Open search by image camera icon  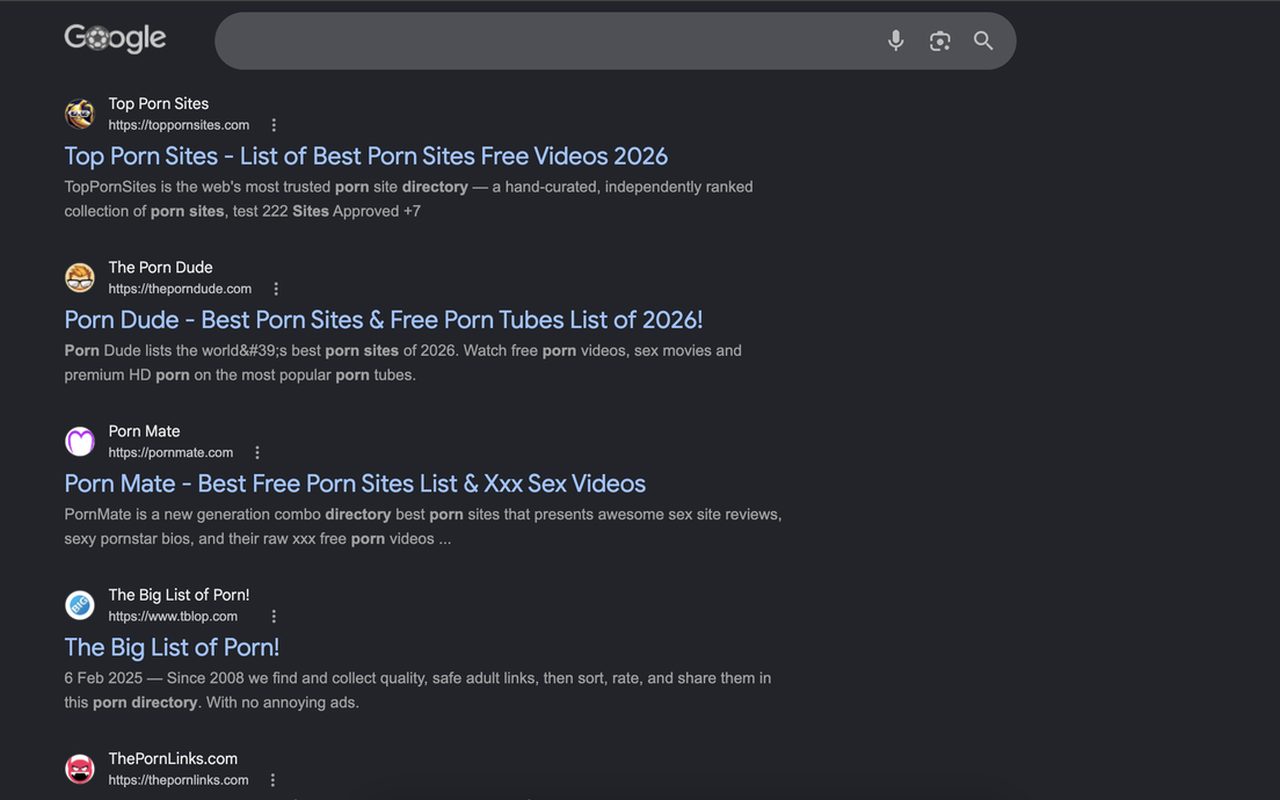940,40
